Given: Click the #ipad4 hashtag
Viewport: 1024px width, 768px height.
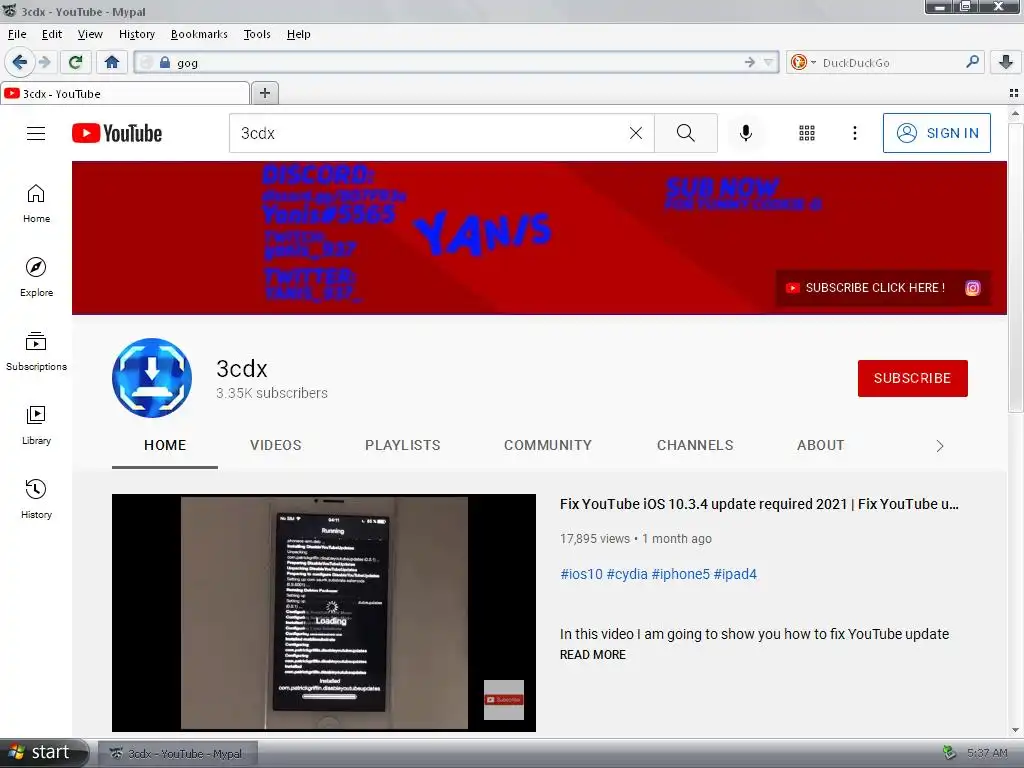Looking at the screenshot, I should [735, 574].
